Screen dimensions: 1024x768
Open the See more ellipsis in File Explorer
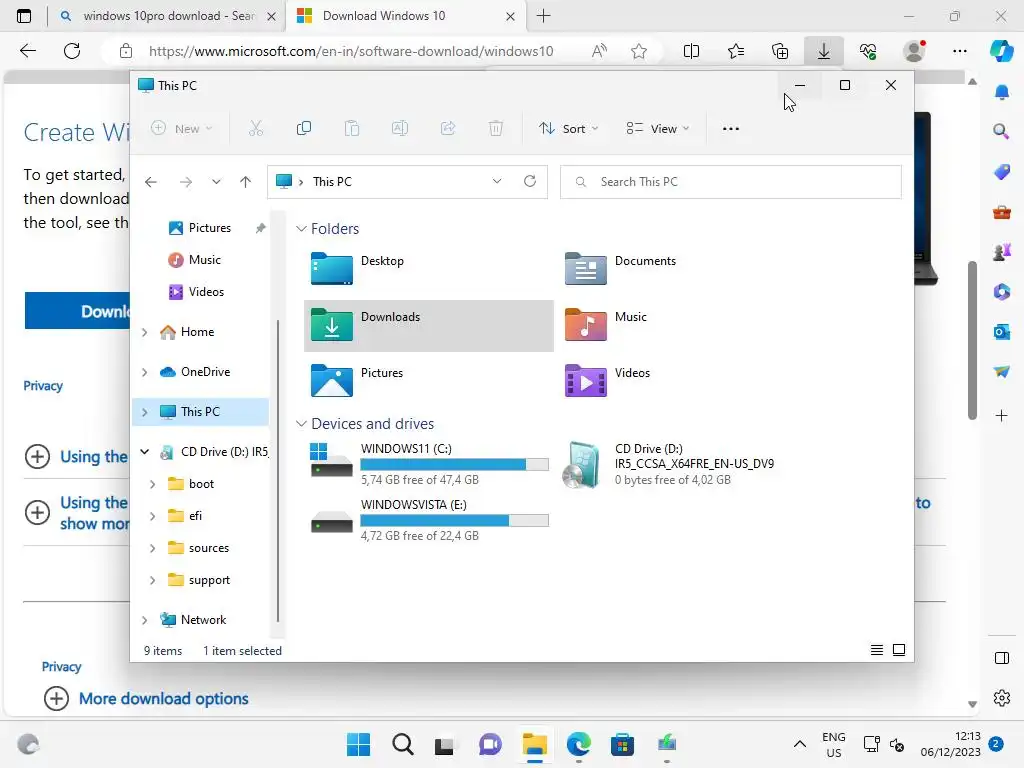coord(731,129)
